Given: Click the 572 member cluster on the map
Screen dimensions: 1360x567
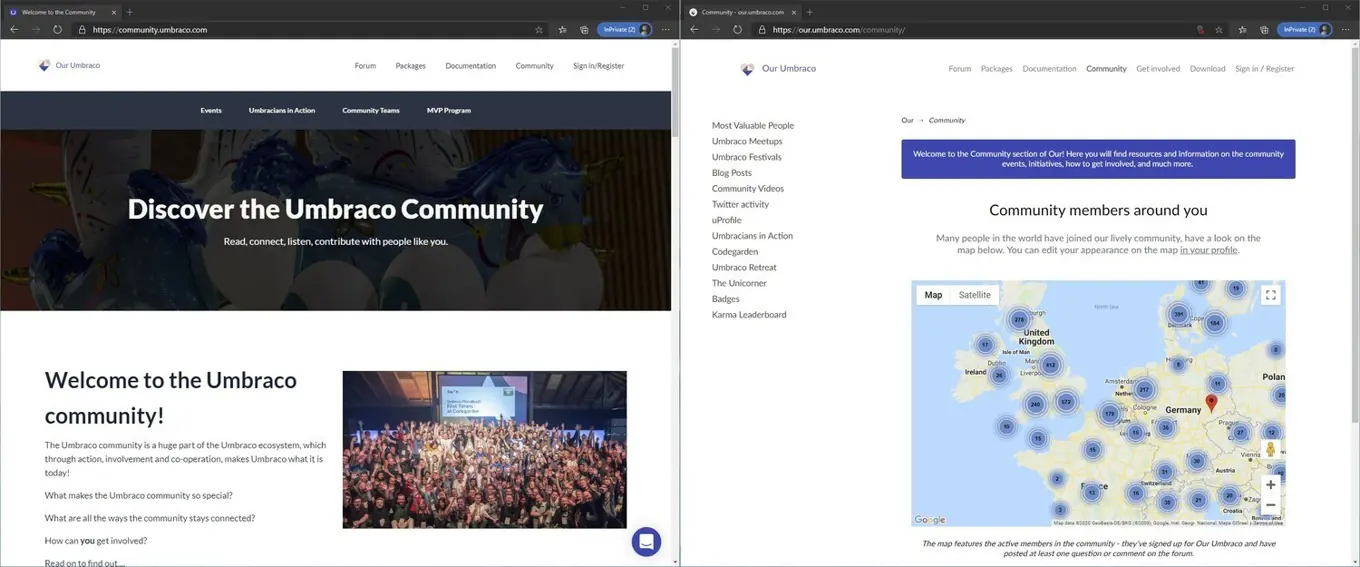Looking at the screenshot, I should tap(1066, 402).
